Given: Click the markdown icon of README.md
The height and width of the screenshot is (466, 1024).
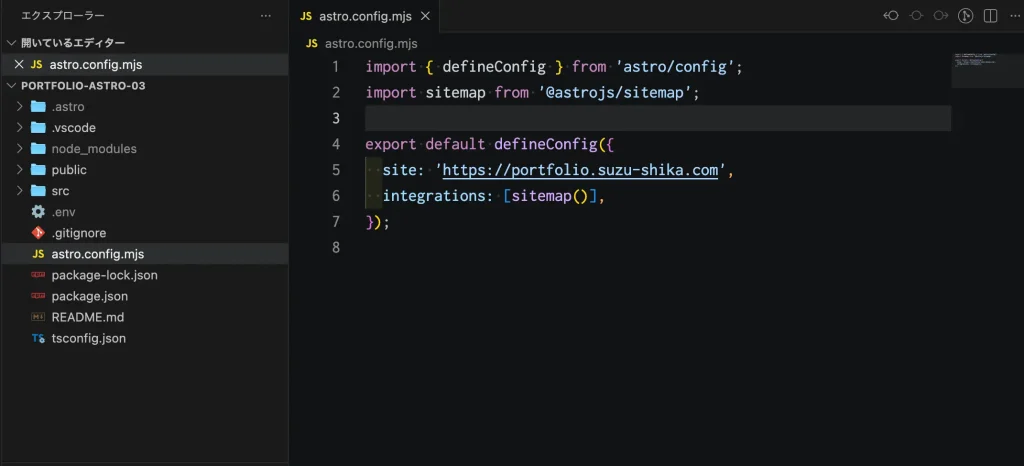Looking at the screenshot, I should [38, 317].
